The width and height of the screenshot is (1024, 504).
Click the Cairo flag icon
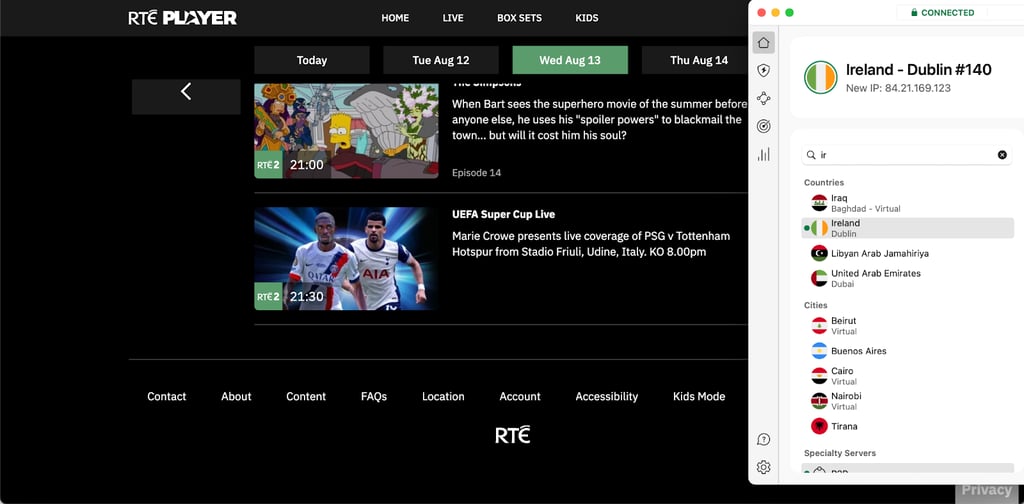point(819,376)
